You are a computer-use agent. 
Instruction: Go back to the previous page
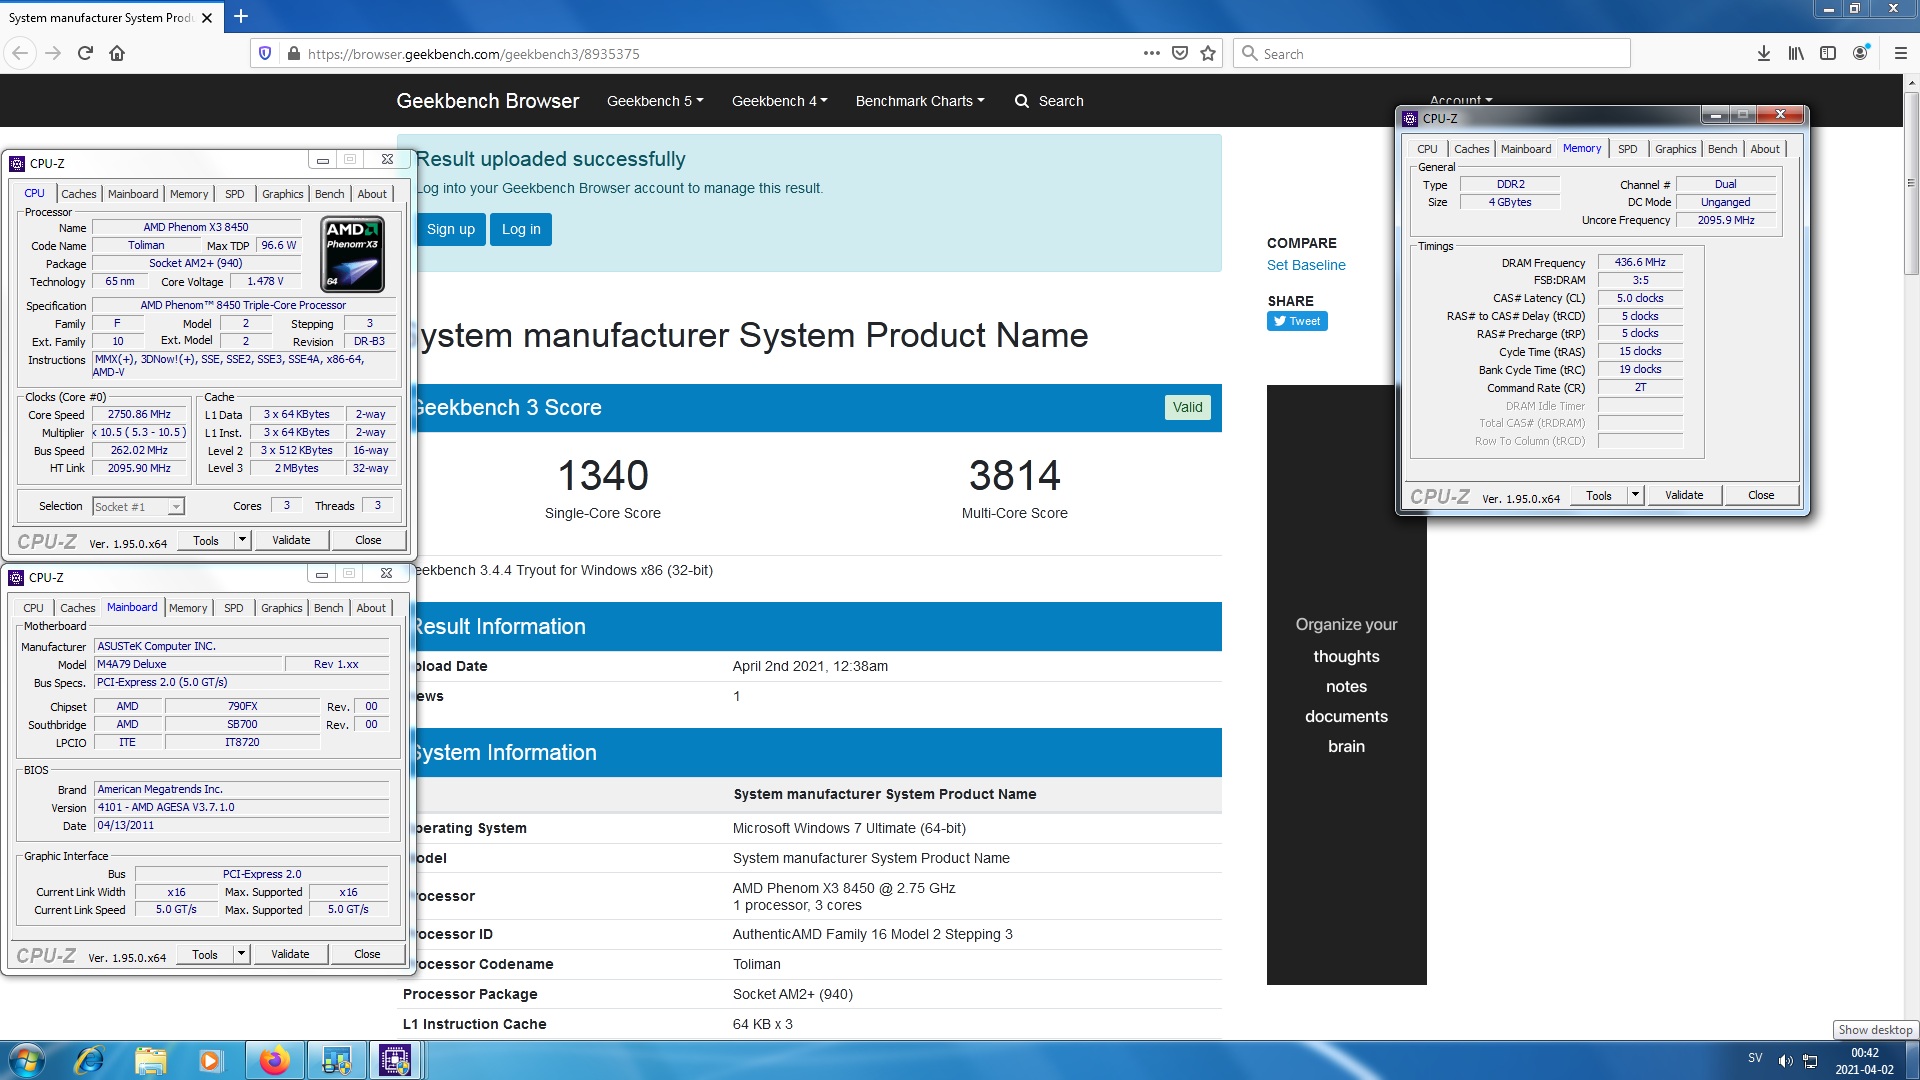click(20, 53)
